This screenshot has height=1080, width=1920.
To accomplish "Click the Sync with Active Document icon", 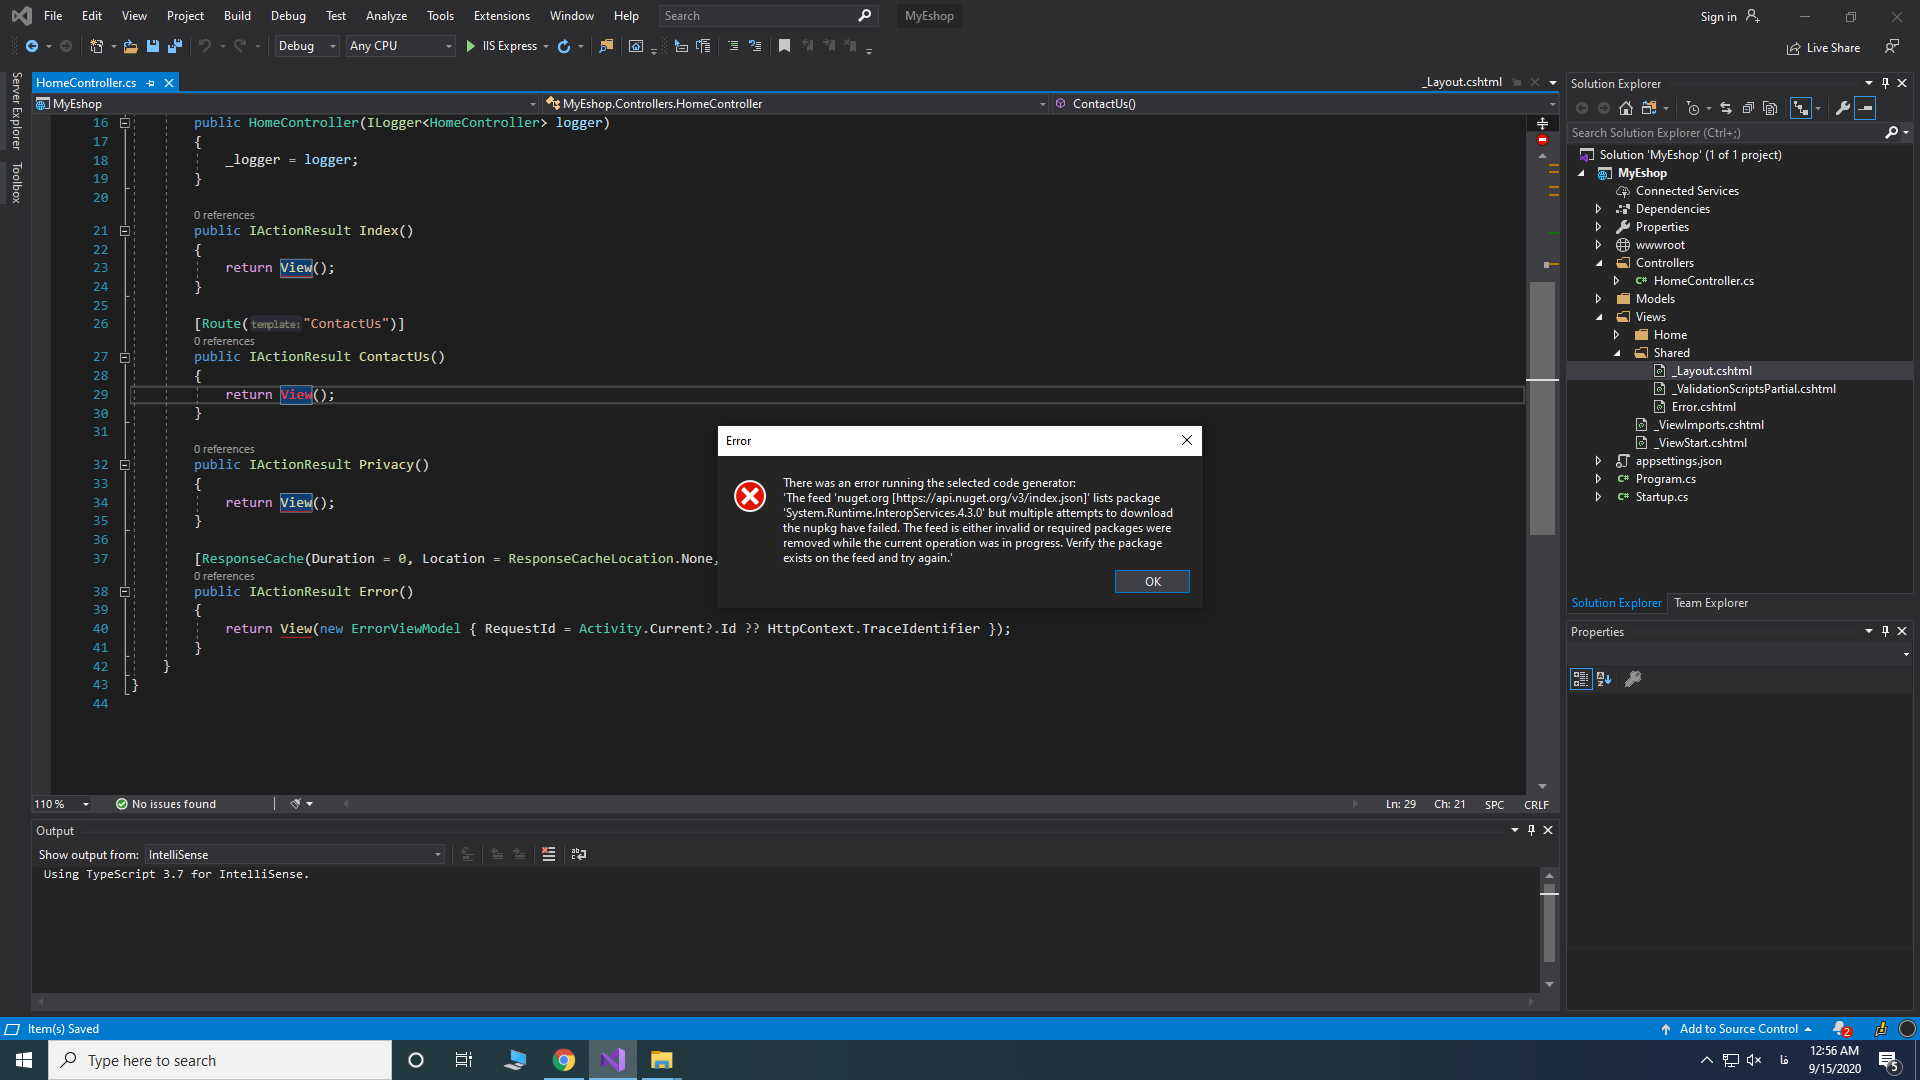I will [x=1726, y=108].
